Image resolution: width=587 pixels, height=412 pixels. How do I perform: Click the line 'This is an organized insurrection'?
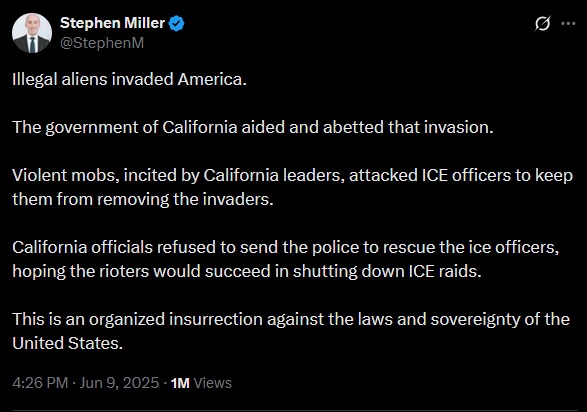(x=291, y=319)
